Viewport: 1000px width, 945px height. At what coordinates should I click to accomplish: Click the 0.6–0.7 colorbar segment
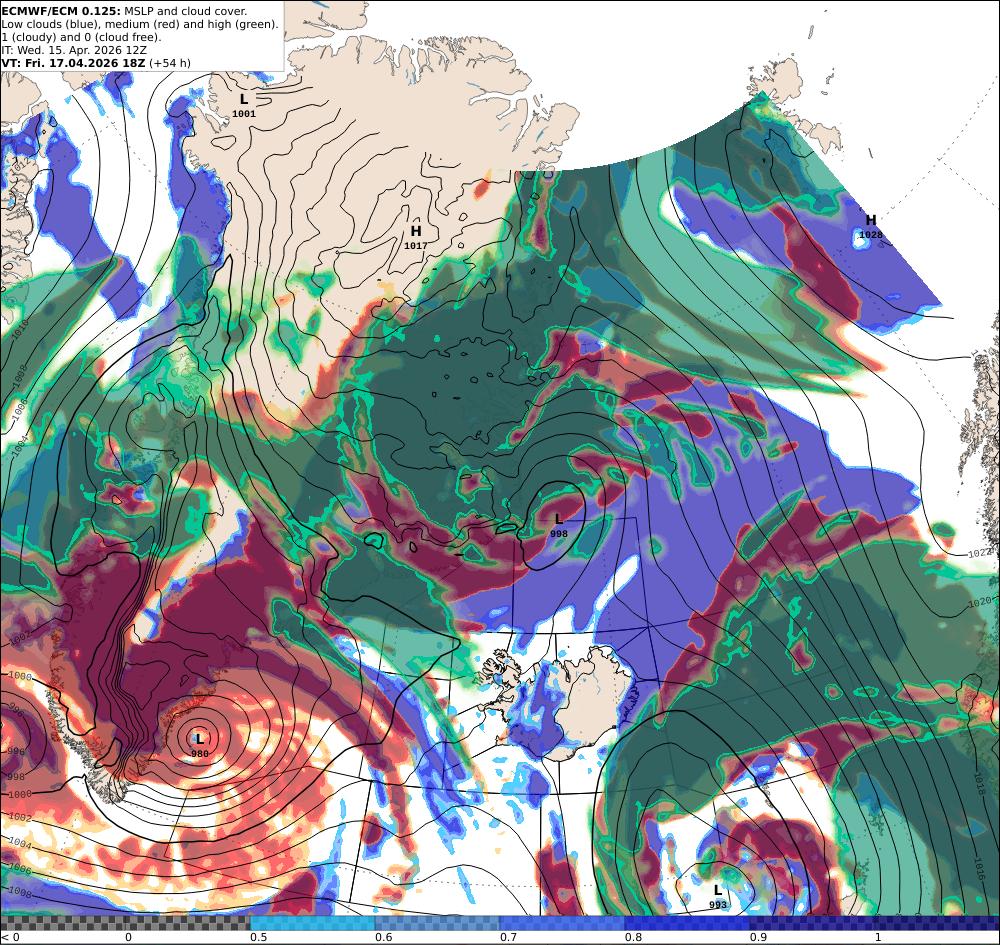tap(438, 922)
